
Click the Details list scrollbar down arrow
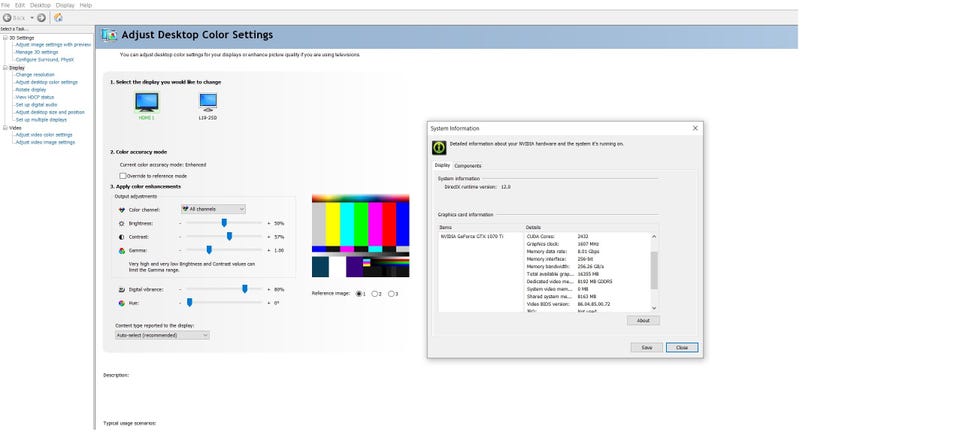click(654, 307)
